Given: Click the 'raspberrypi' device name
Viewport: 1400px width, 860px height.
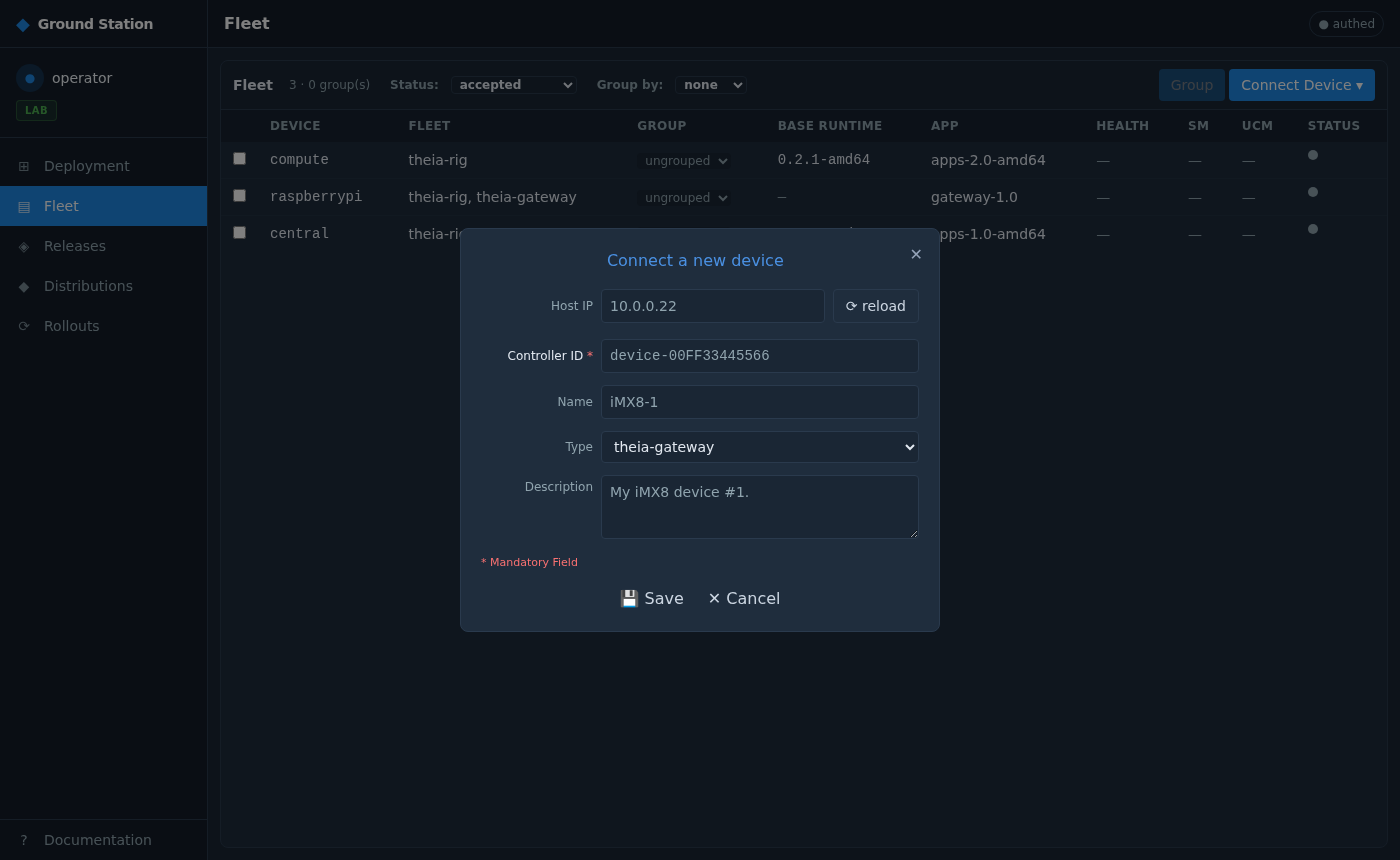Looking at the screenshot, I should (316, 197).
